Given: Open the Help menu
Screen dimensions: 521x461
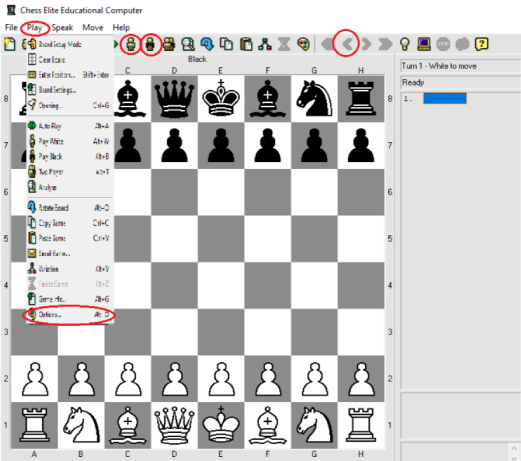Looking at the screenshot, I should [x=121, y=27].
